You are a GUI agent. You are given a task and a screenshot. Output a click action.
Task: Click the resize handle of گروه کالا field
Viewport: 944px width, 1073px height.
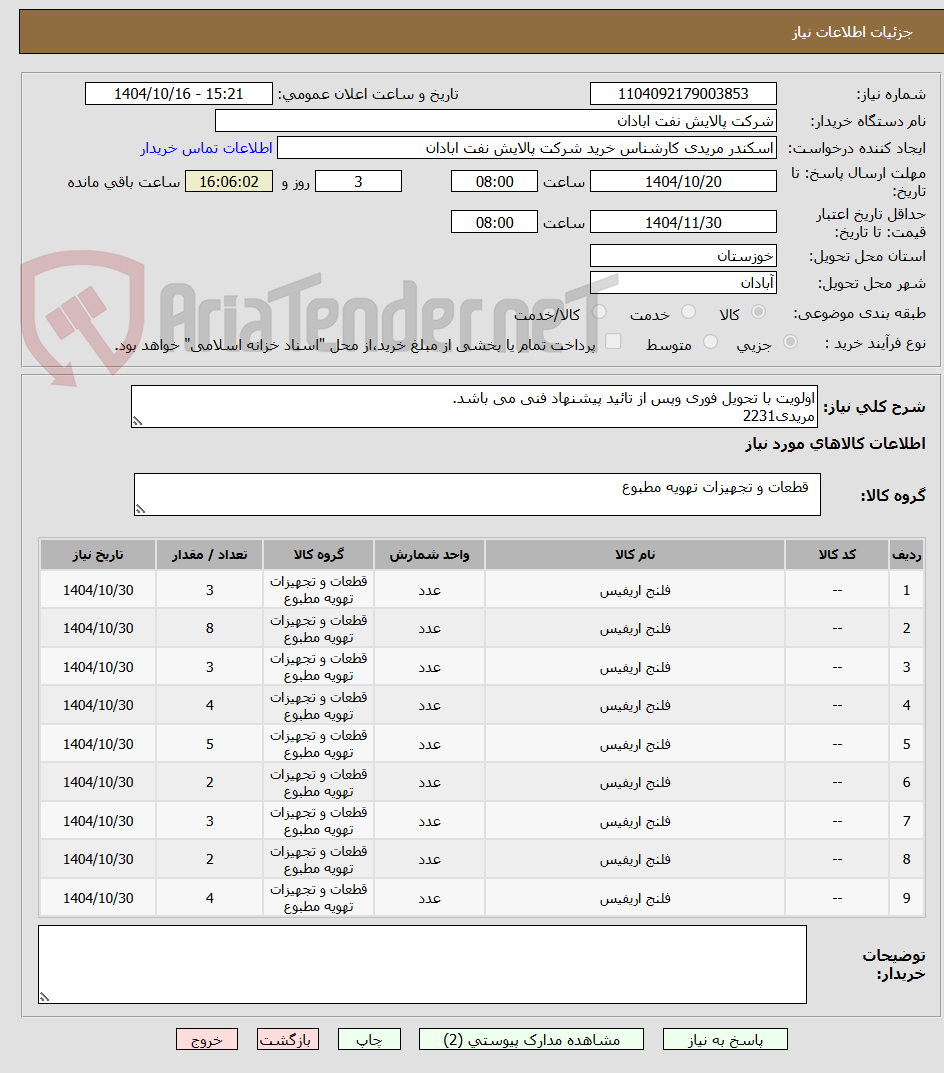[x=141, y=507]
